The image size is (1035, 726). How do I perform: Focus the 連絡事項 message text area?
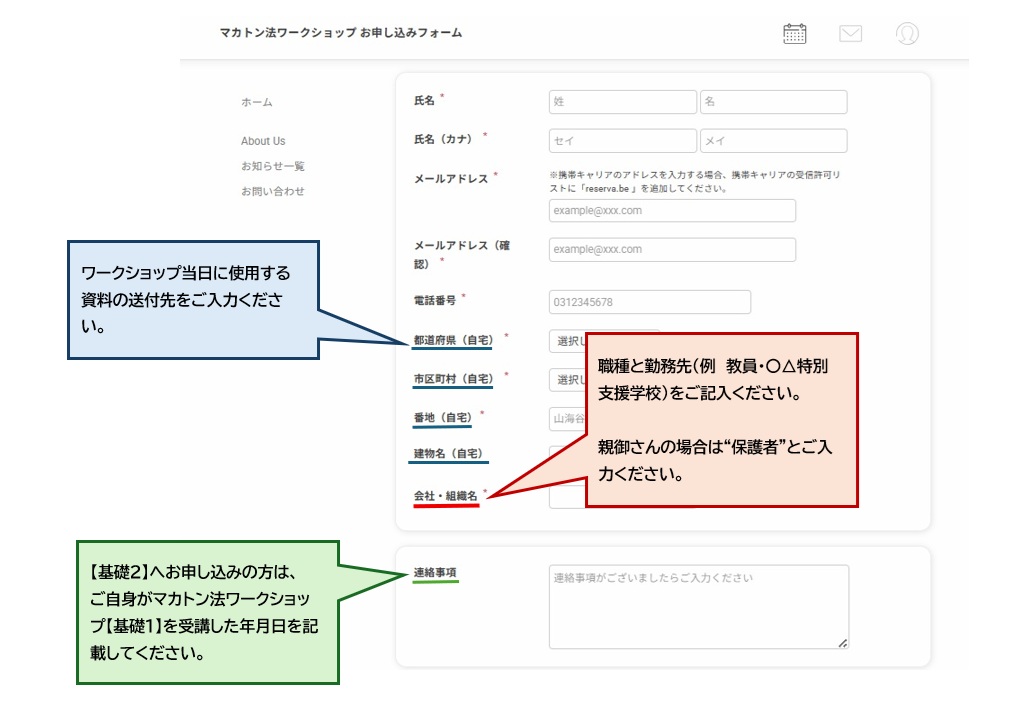[x=698, y=607]
